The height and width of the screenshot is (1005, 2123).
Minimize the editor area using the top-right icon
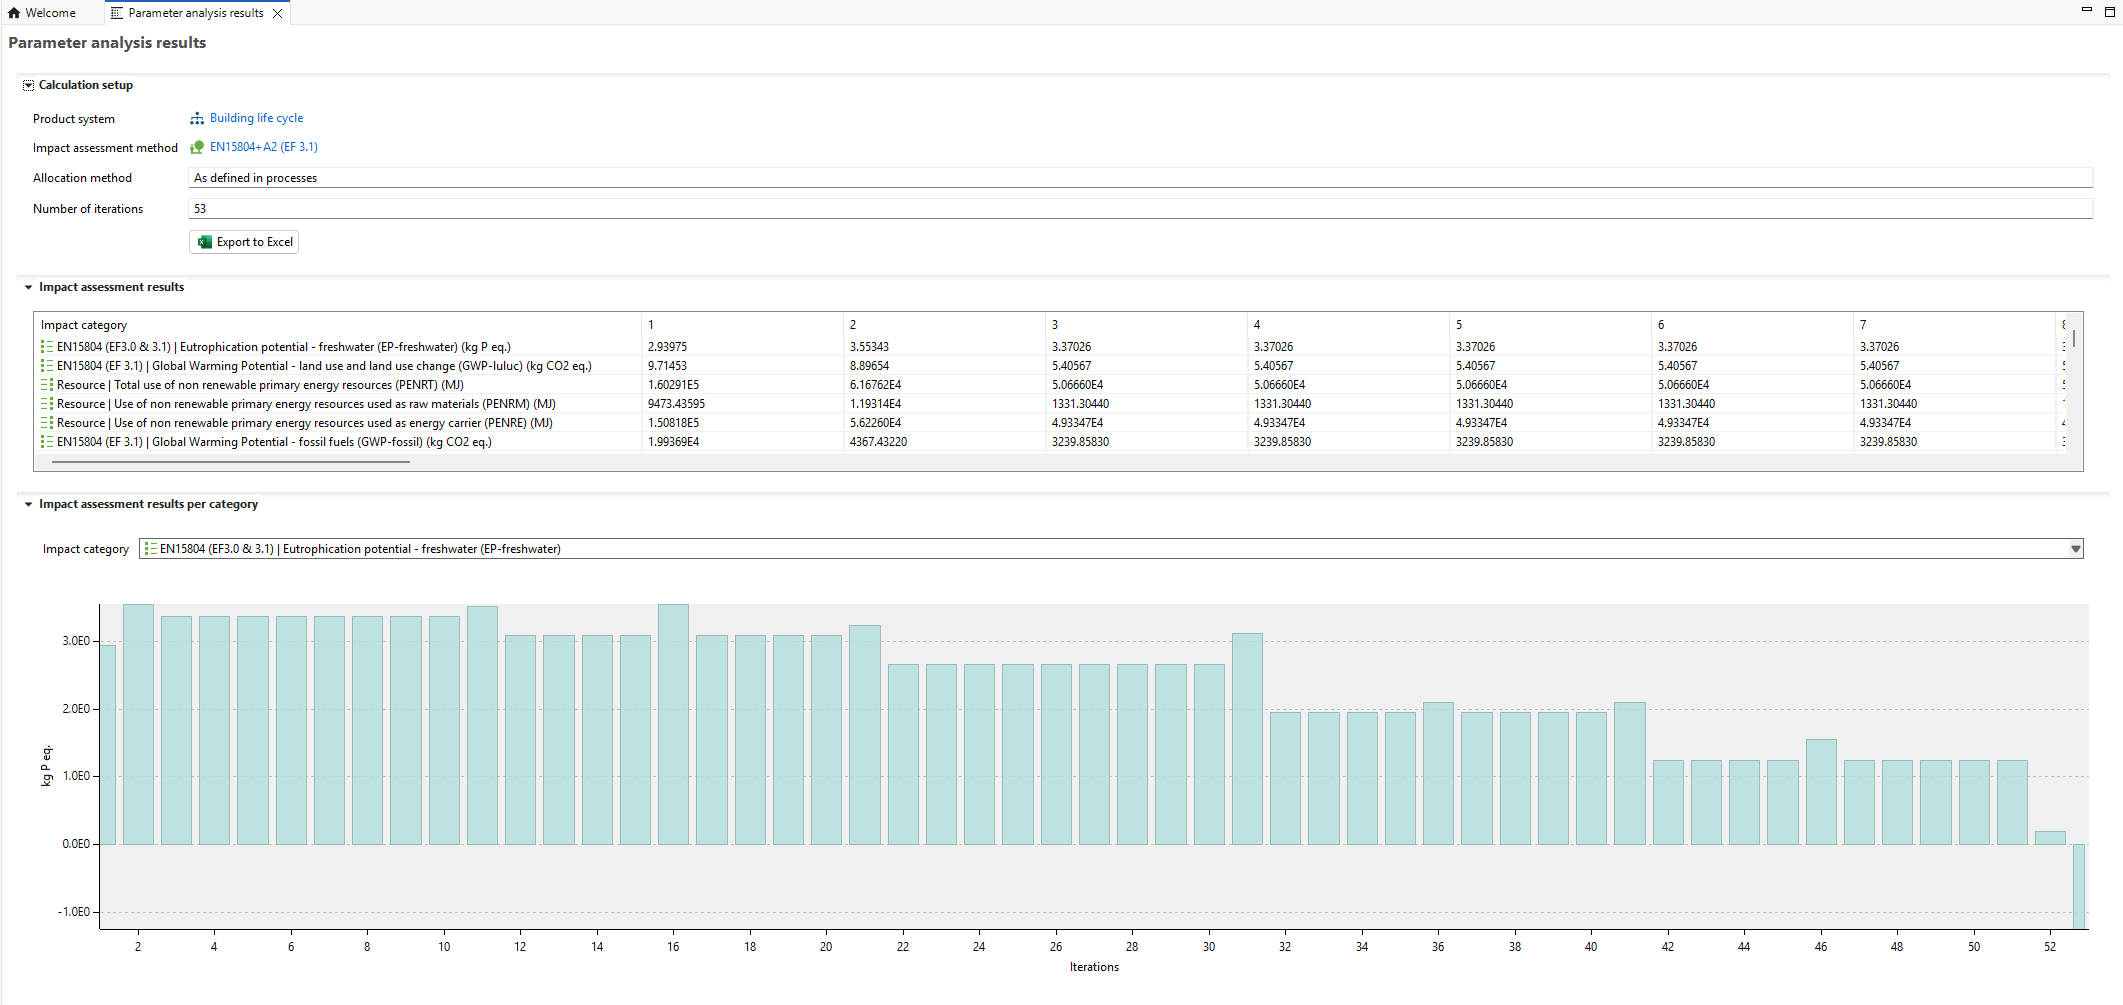[2086, 11]
